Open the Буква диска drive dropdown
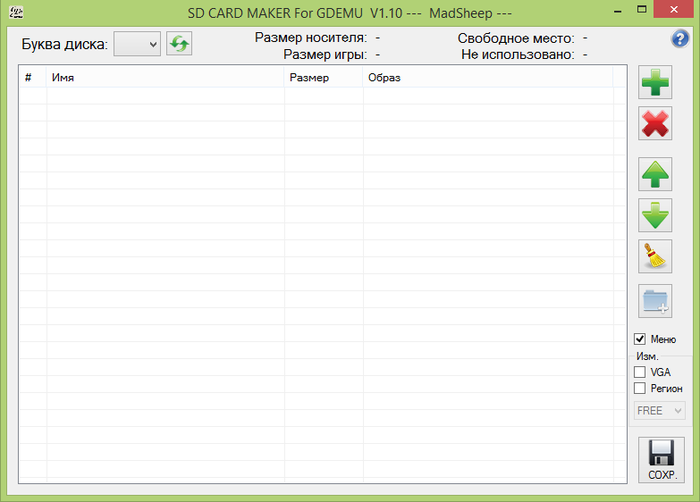 [137, 43]
